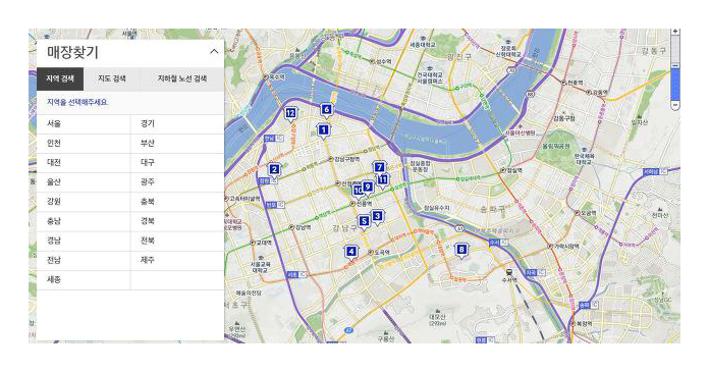
Task: Pick 제주 from the regions
Action: 177,260
